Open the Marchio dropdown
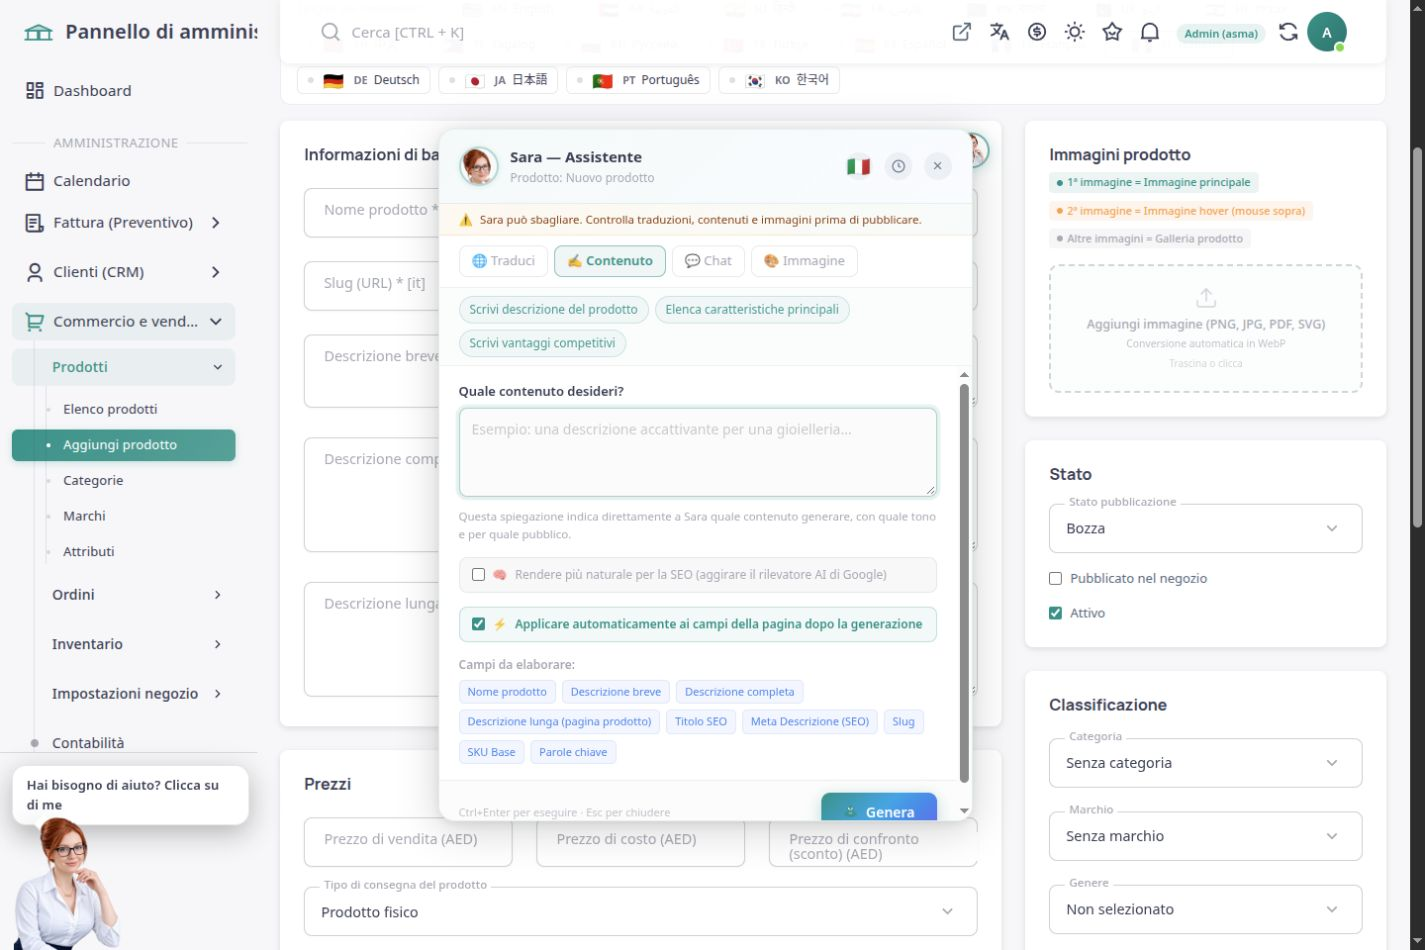 (x=1205, y=836)
